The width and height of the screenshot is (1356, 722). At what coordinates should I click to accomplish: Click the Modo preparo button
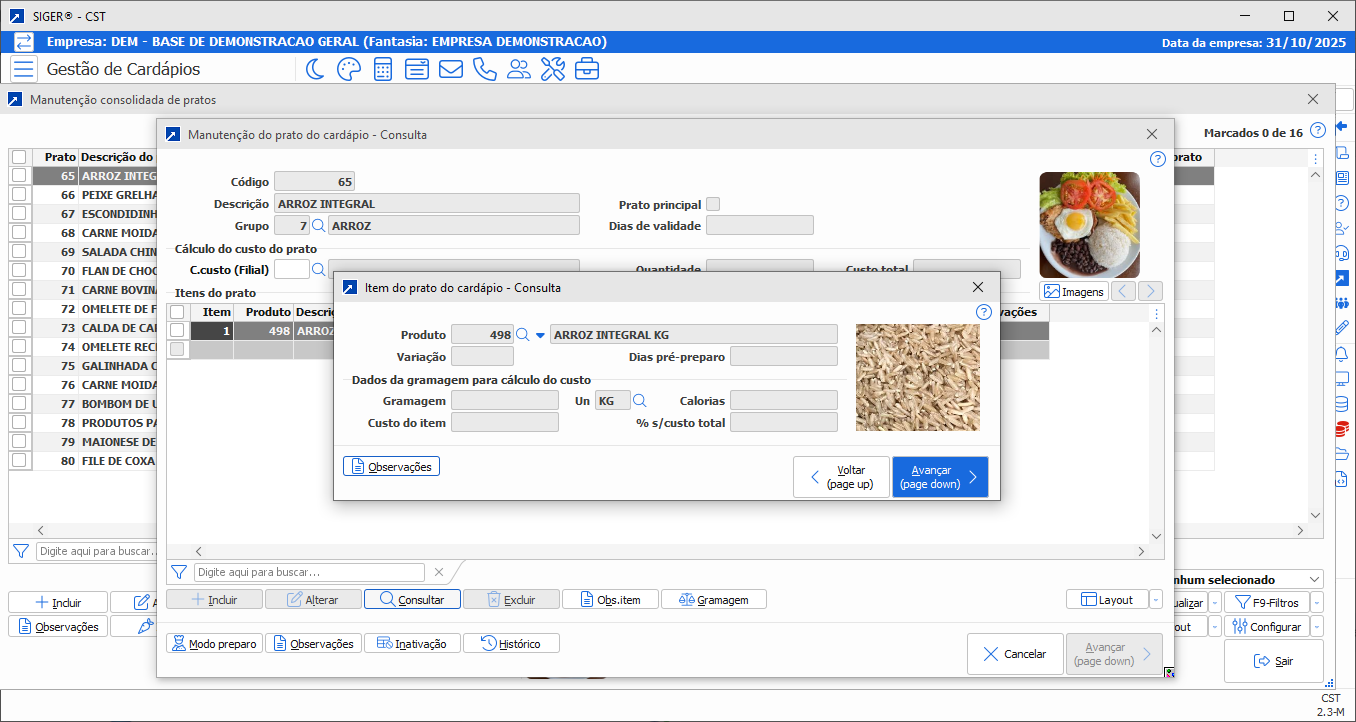coord(214,644)
